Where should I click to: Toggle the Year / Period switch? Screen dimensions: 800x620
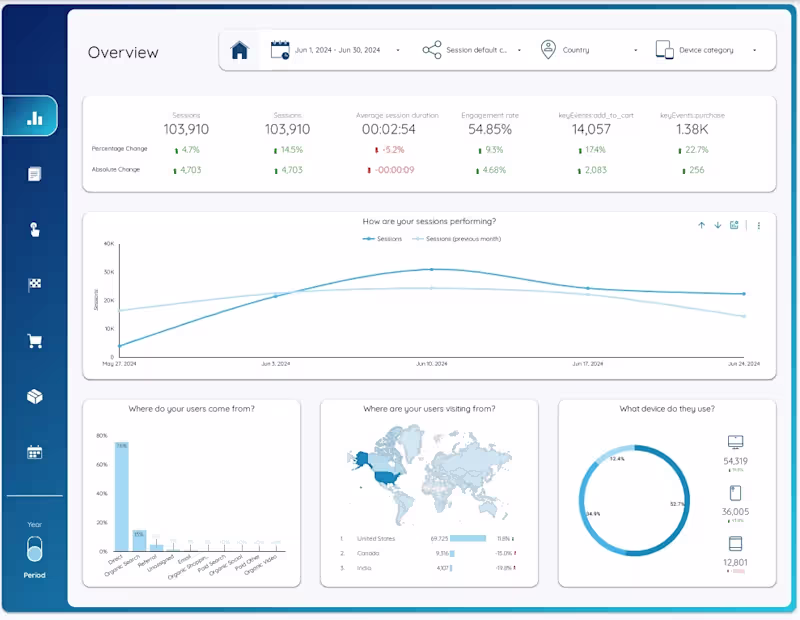click(x=34, y=549)
